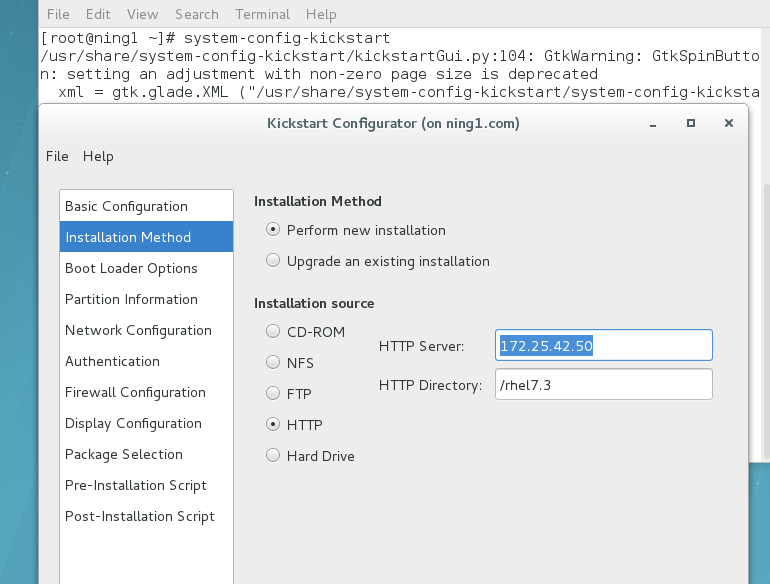Open the terminal File menu
Screen dimensions: 770x584
point(58,14)
